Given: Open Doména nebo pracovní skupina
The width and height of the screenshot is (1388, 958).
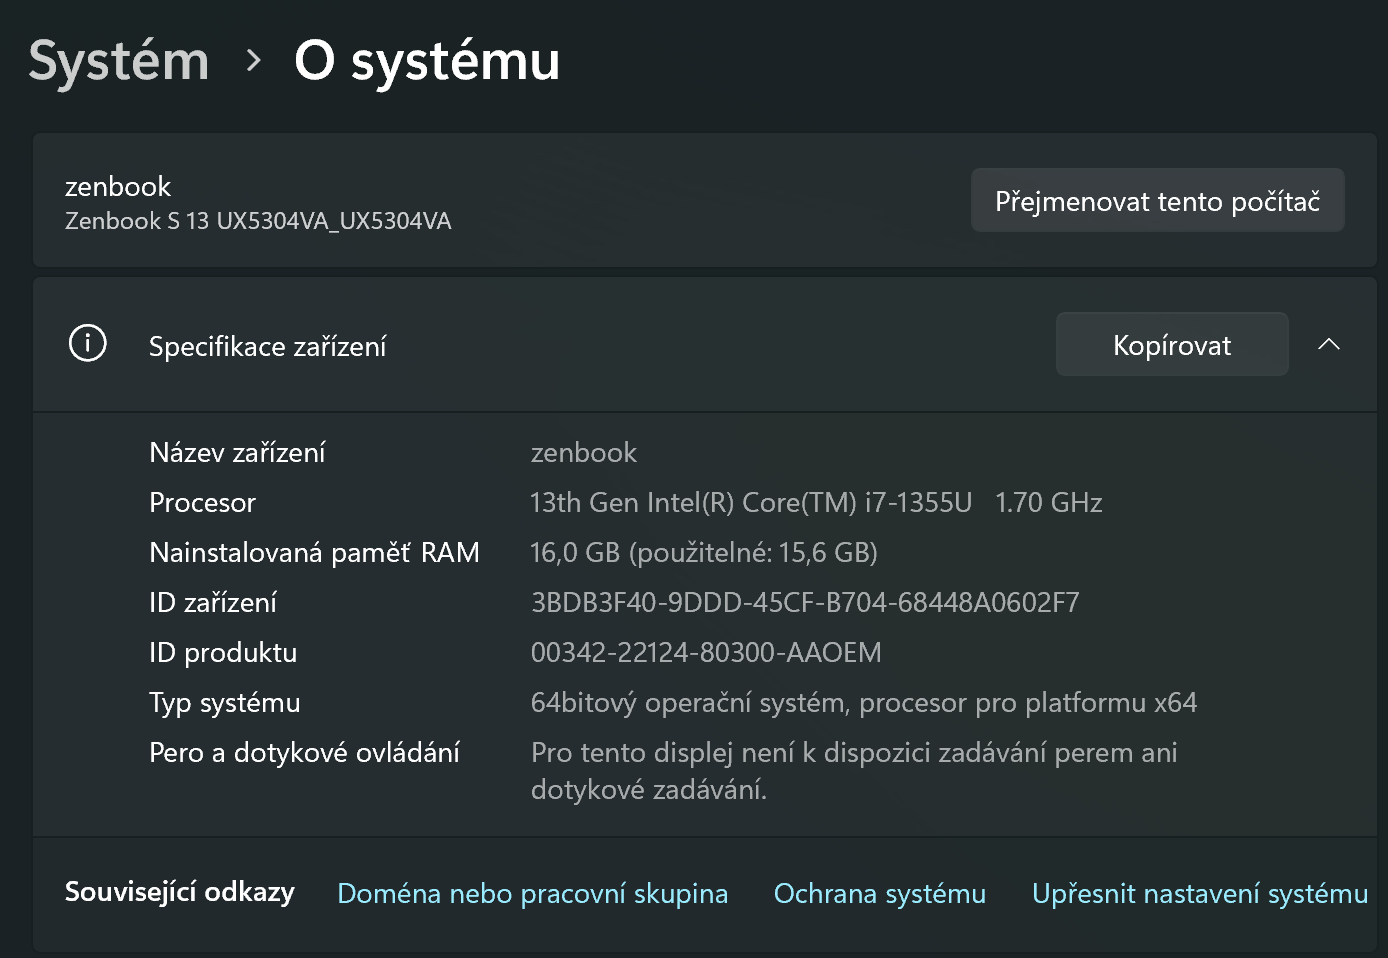Looking at the screenshot, I should click(x=533, y=893).
